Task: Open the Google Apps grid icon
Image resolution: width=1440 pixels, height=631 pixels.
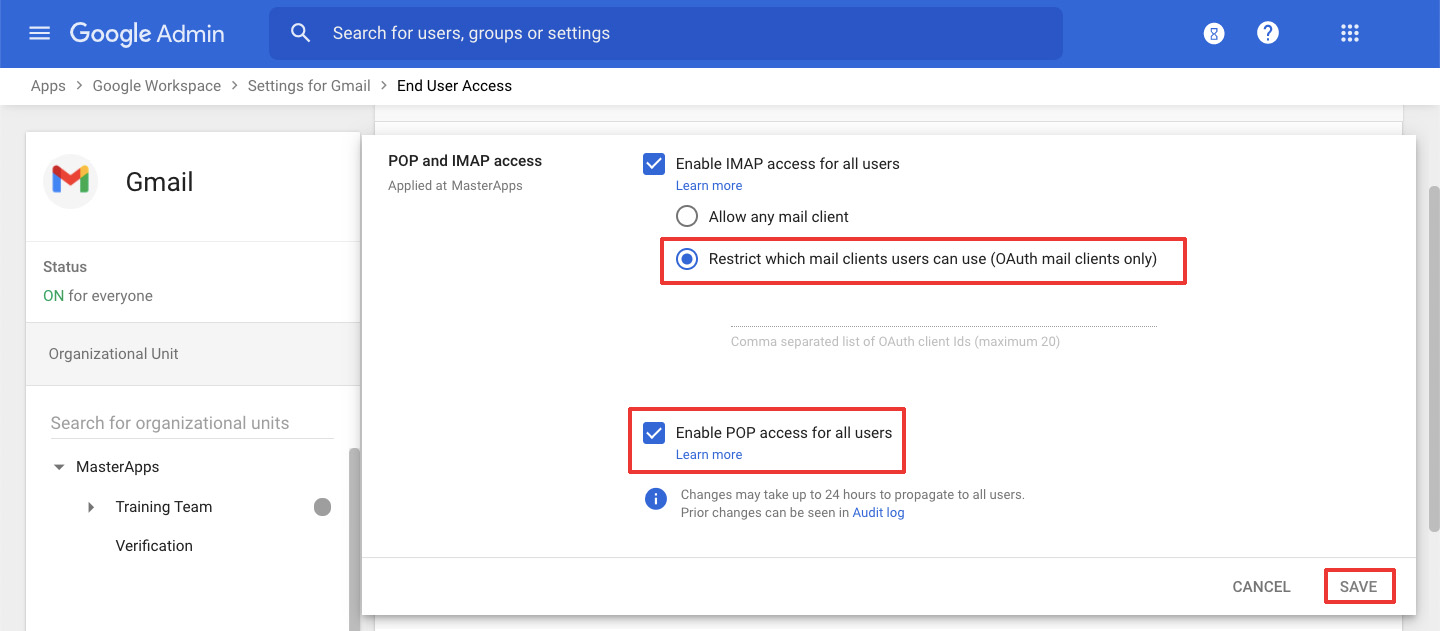Action: pos(1350,32)
